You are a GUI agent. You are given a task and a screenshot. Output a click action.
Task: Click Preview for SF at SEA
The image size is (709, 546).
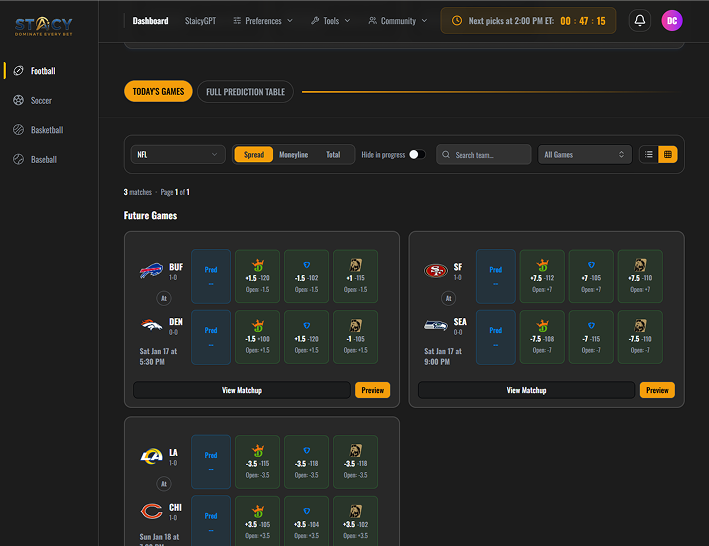pos(657,390)
